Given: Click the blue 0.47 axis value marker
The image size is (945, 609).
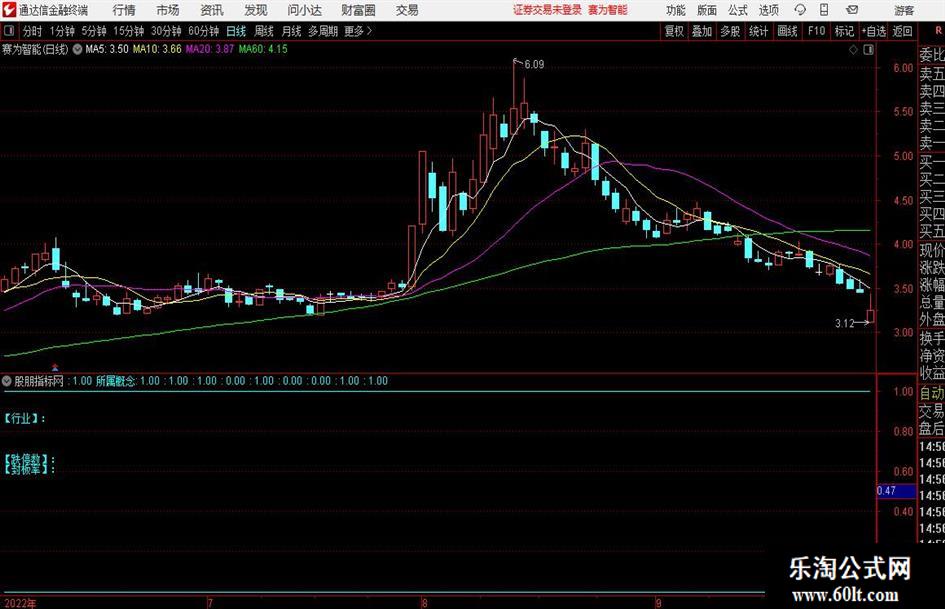Looking at the screenshot, I should pyautogui.click(x=896, y=491).
